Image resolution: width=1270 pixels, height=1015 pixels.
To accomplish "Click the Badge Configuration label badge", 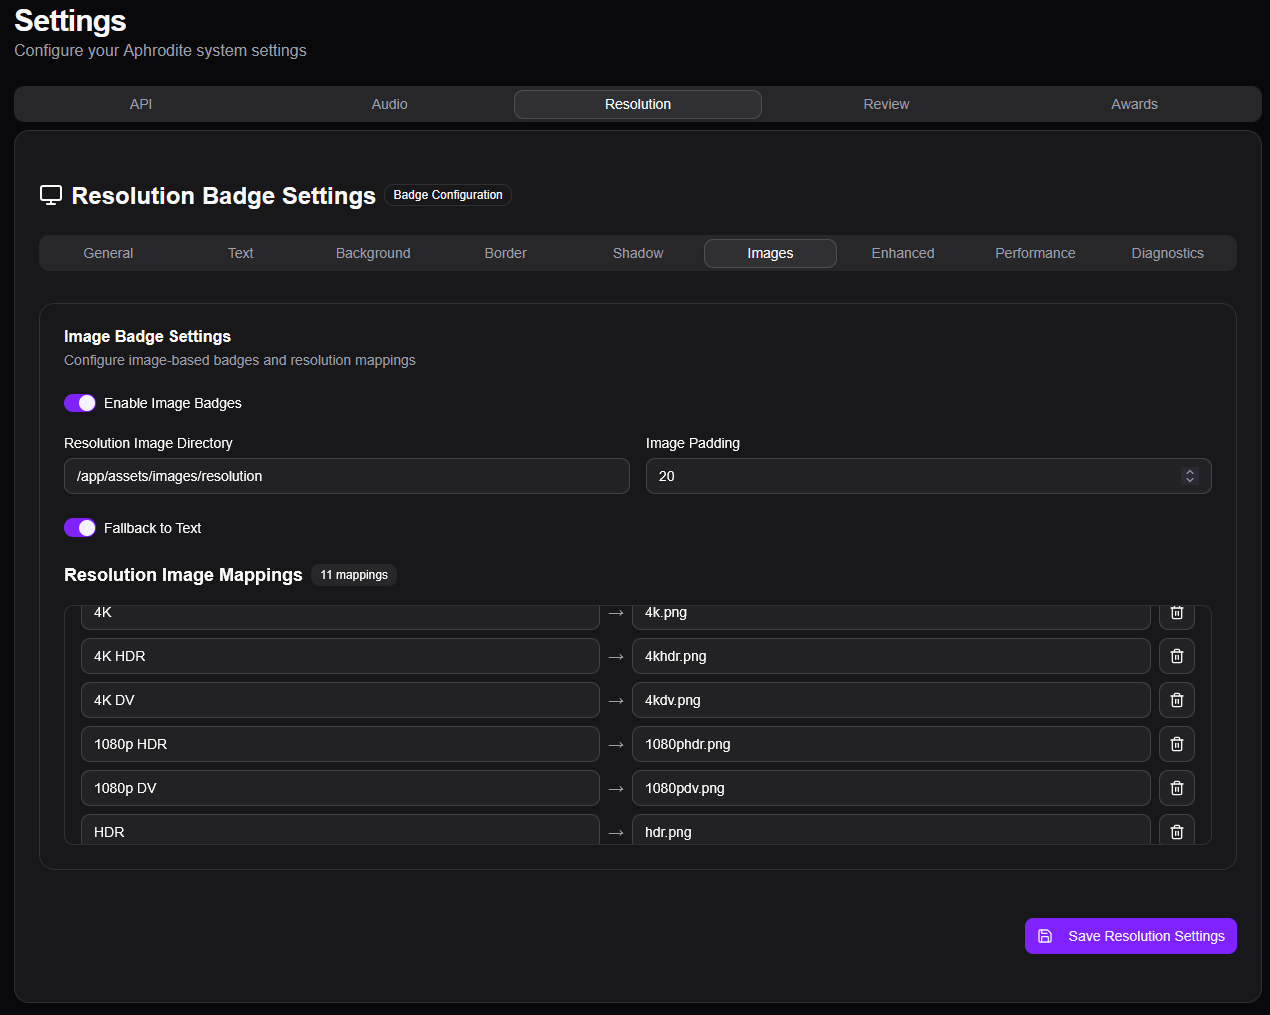I will point(448,195).
